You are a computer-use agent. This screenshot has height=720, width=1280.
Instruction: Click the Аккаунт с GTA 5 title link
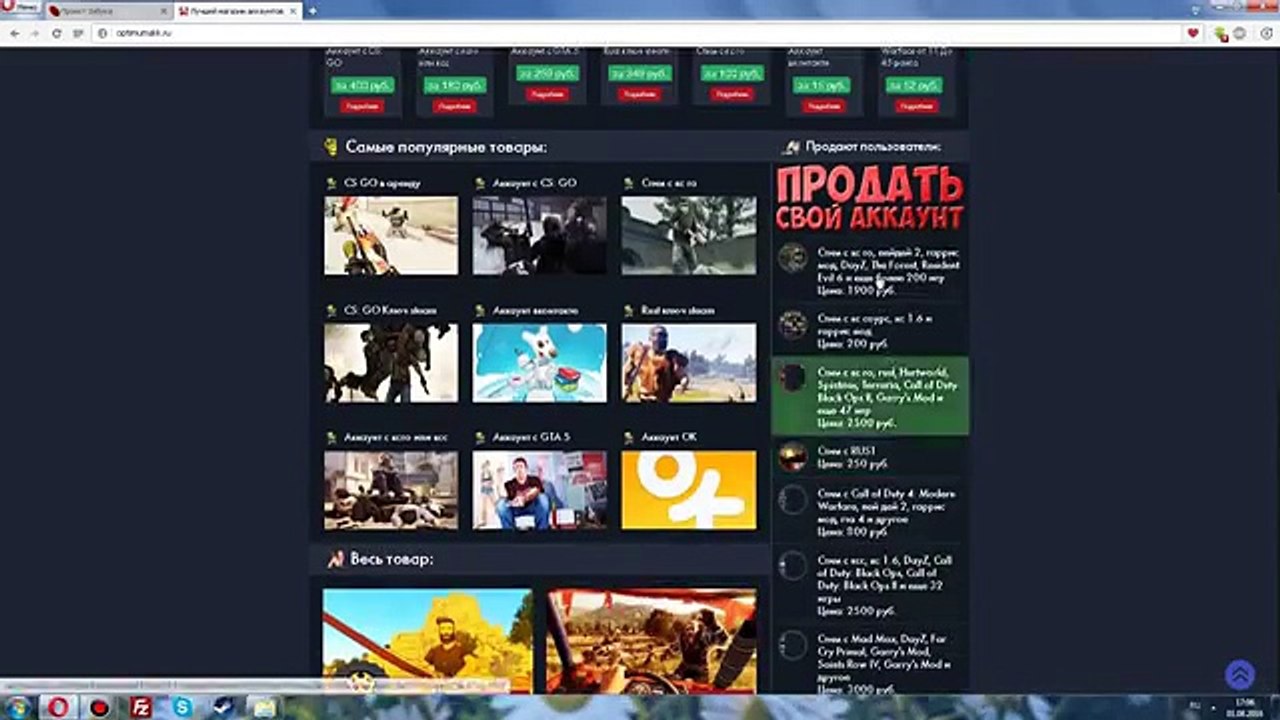530,438
